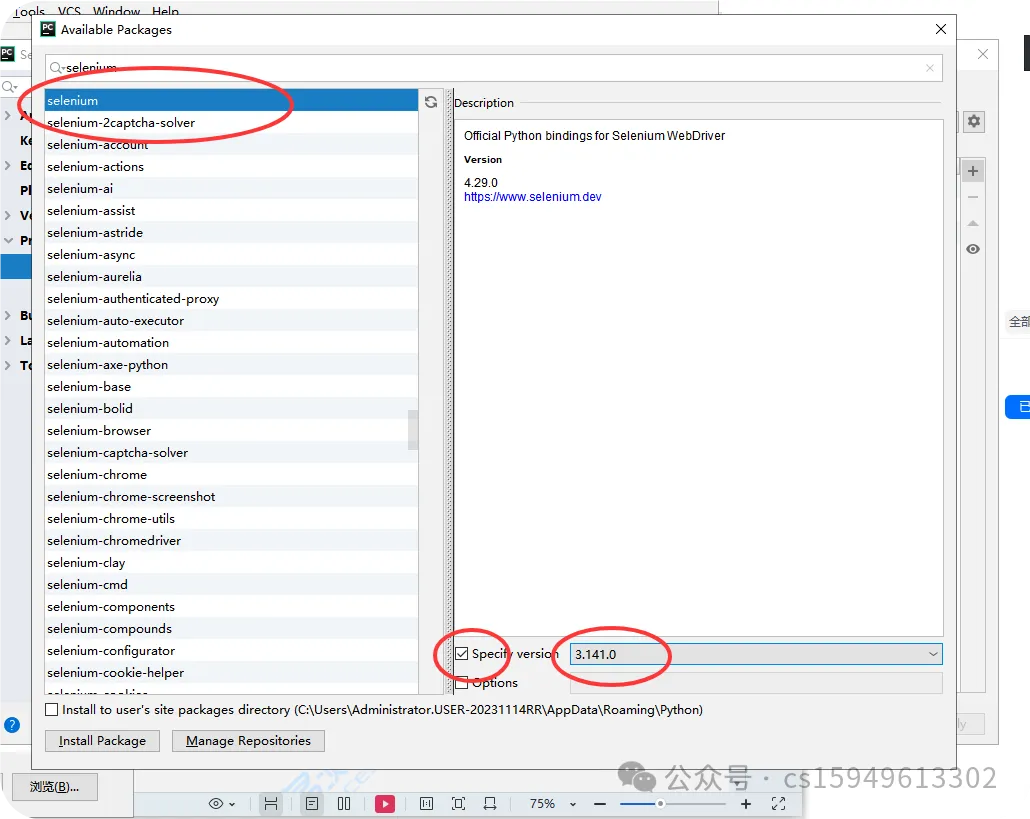Click the package list scrollbar thumb
The image size is (1030, 819).
click(413, 430)
